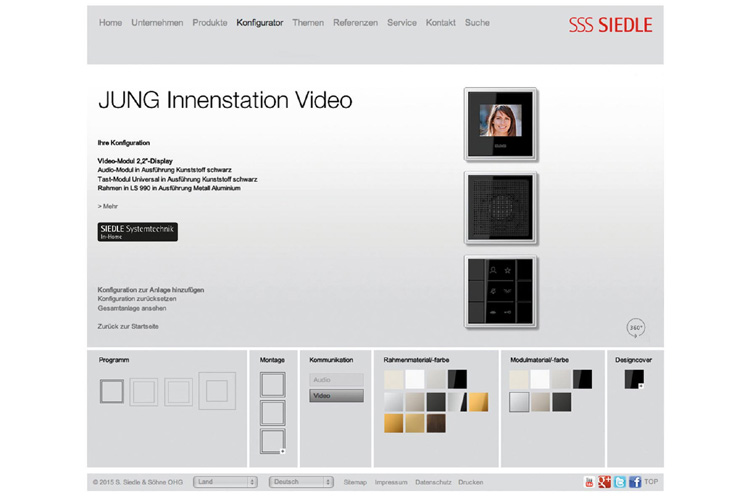Expand the > Mehr configuration details
Image resolution: width=750 pixels, height=500 pixels.
(108, 206)
